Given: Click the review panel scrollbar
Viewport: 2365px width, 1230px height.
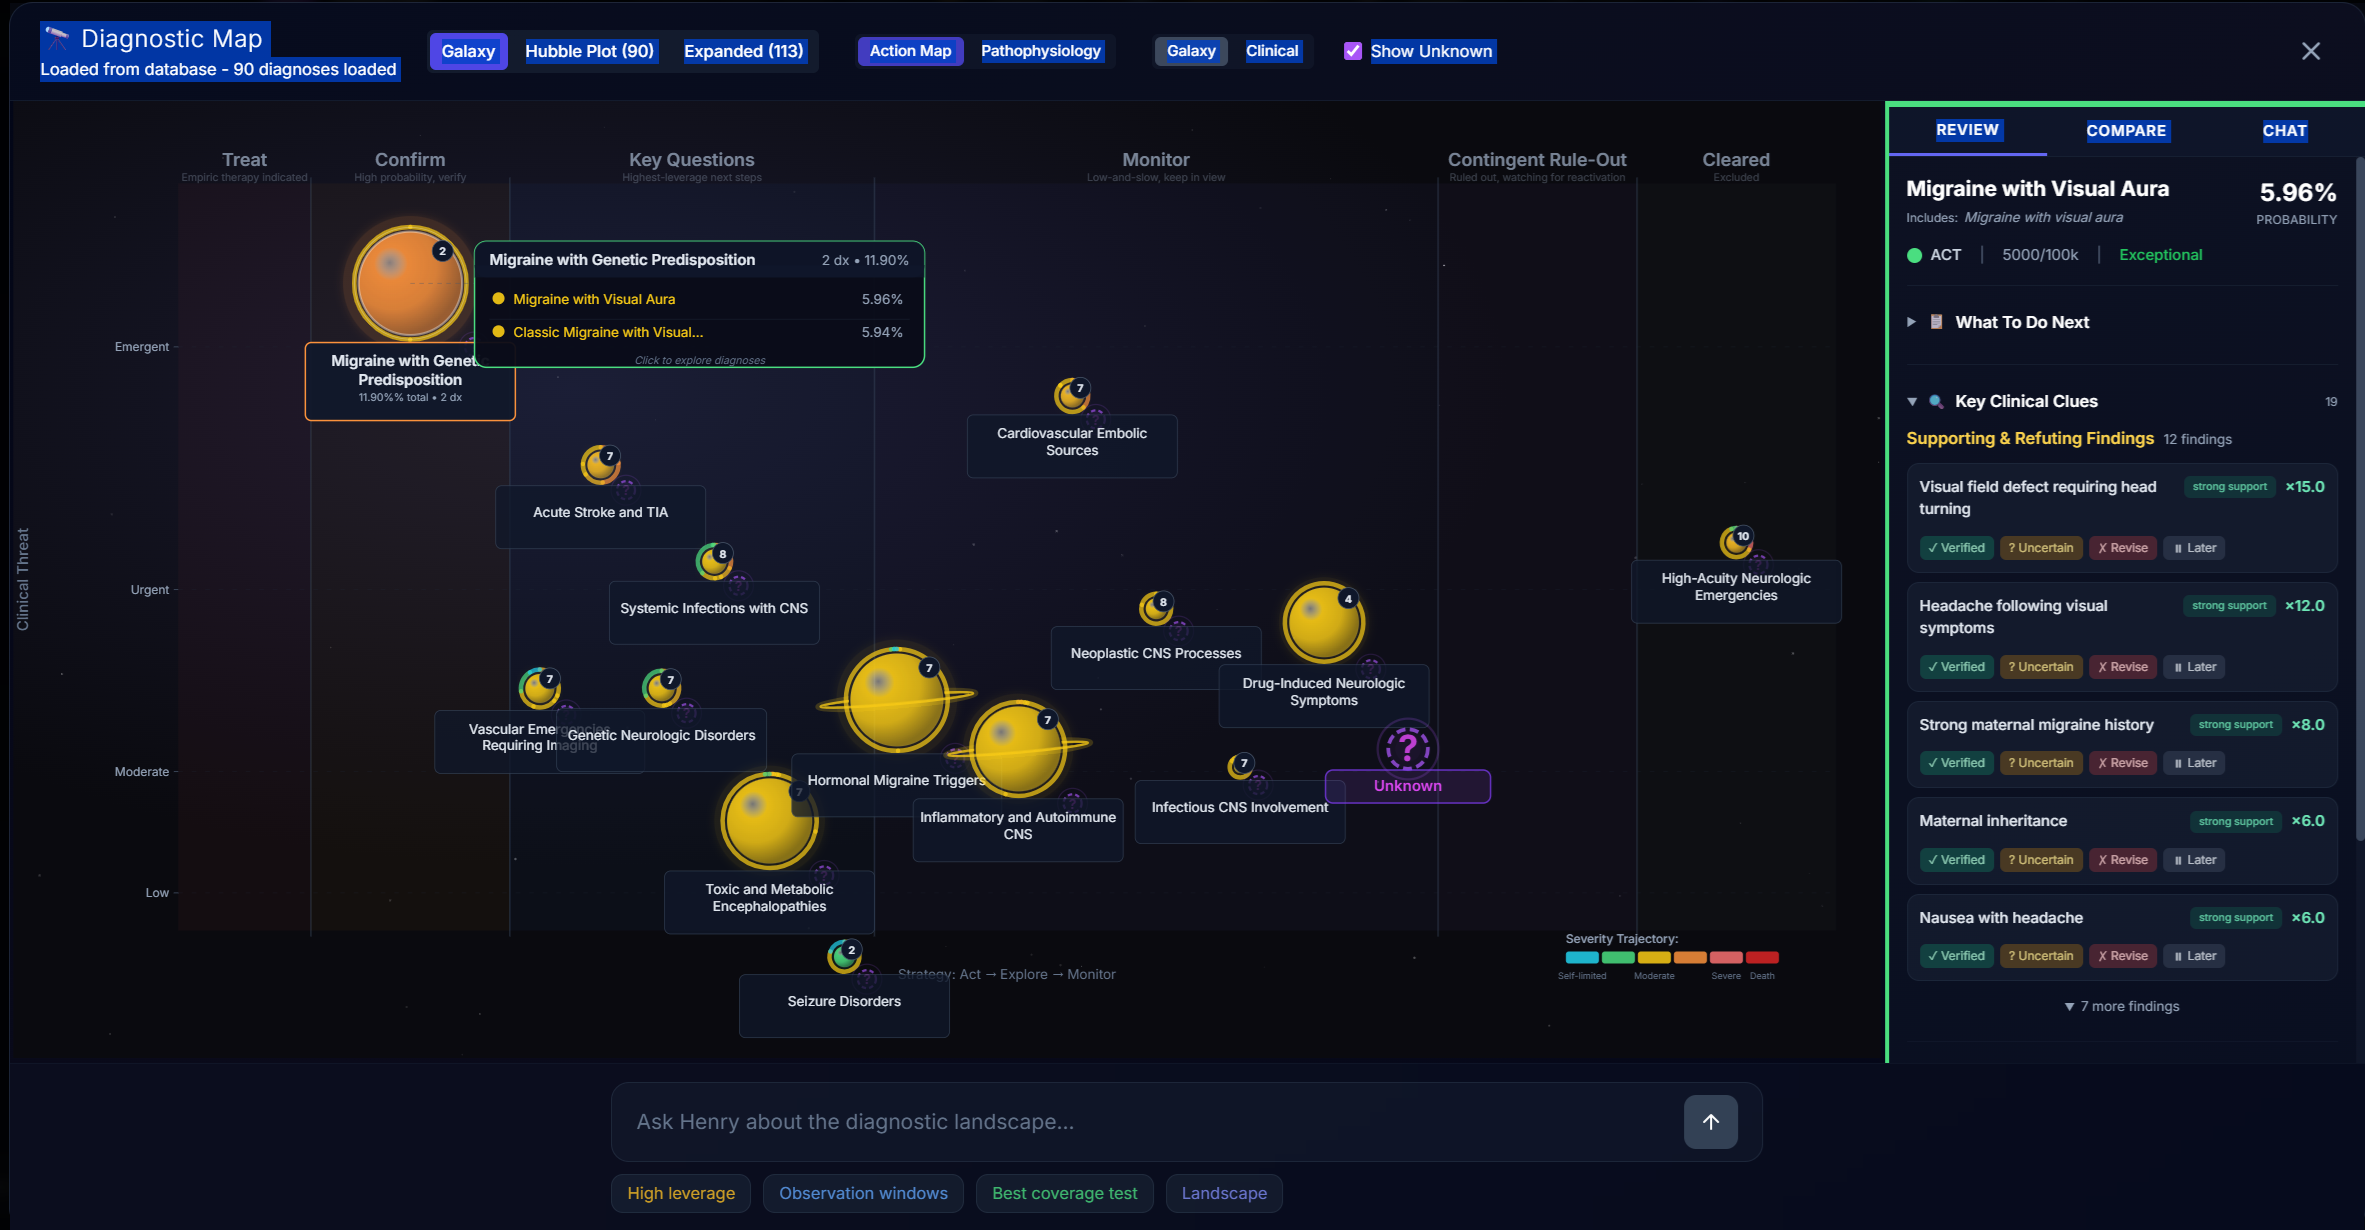Looking at the screenshot, I should pos(2360,500).
